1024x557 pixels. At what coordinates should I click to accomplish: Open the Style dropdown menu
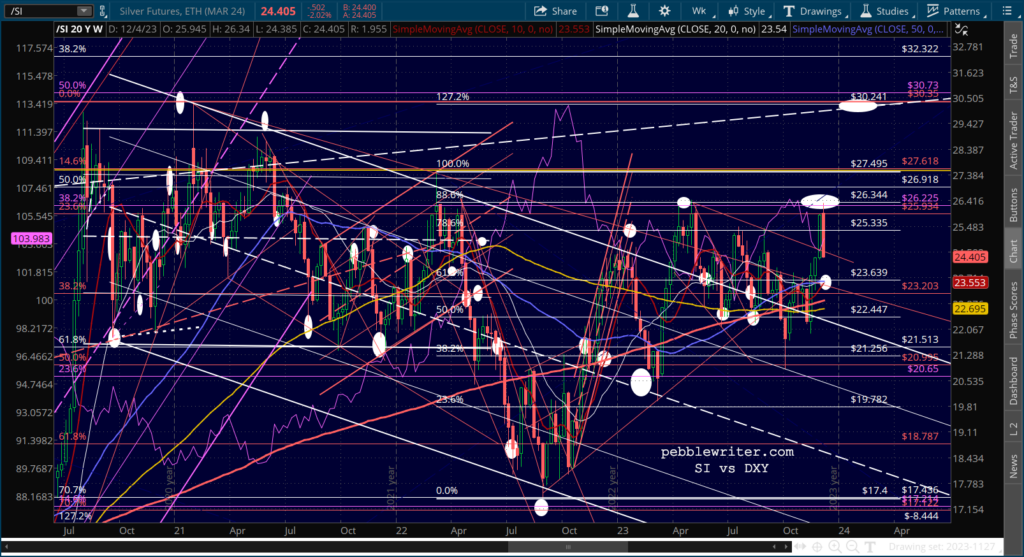click(748, 11)
